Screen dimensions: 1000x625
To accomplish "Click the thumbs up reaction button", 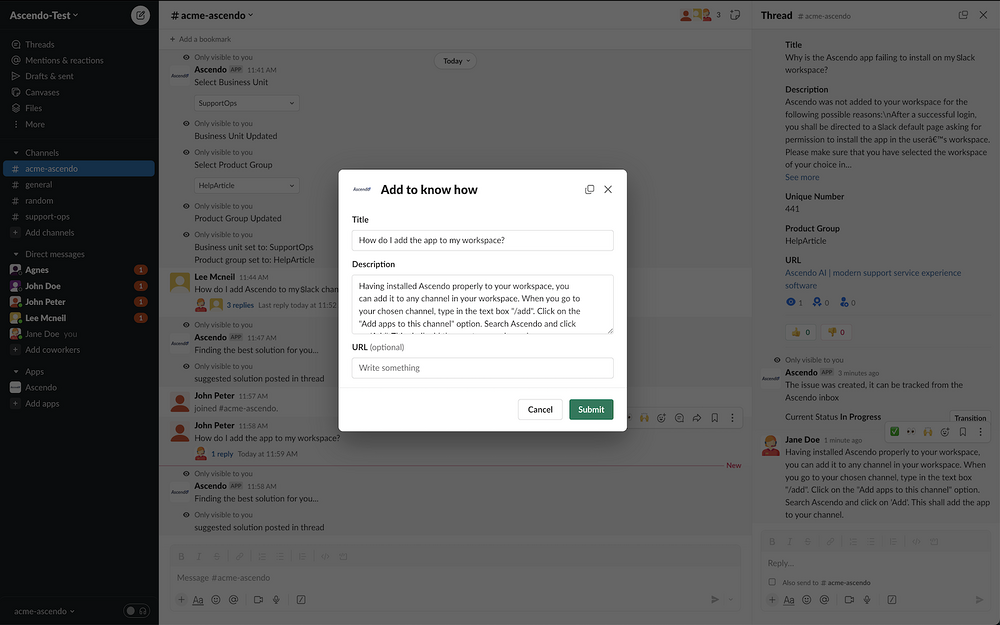I will tap(800, 332).
